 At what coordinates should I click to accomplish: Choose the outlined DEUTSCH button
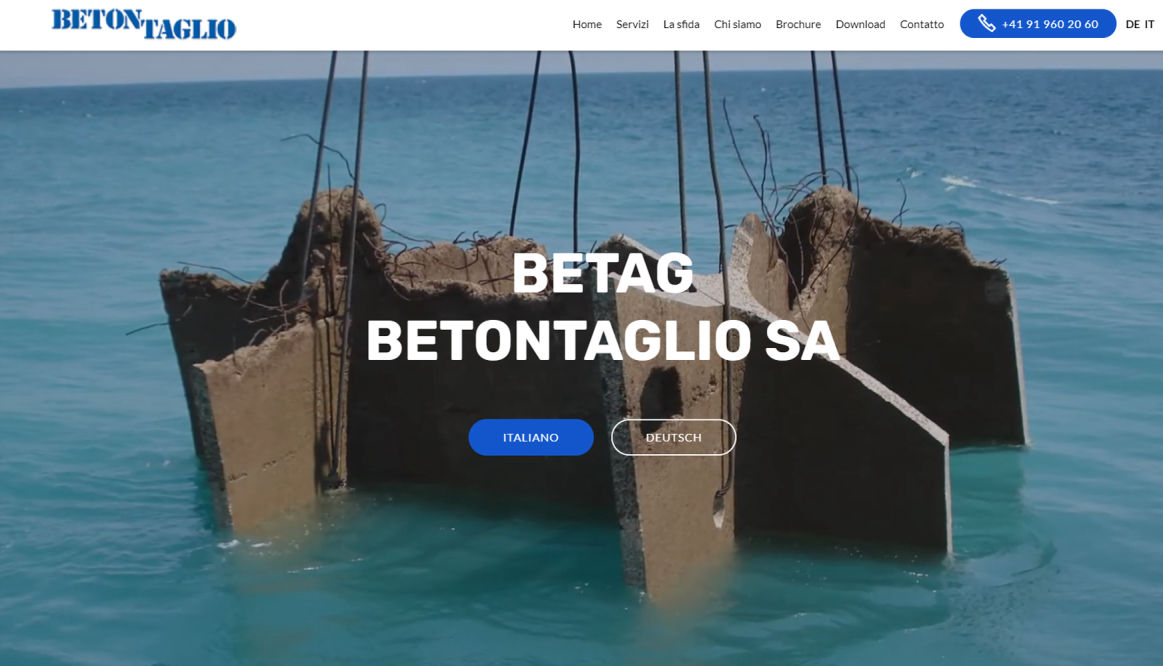pyautogui.click(x=673, y=438)
